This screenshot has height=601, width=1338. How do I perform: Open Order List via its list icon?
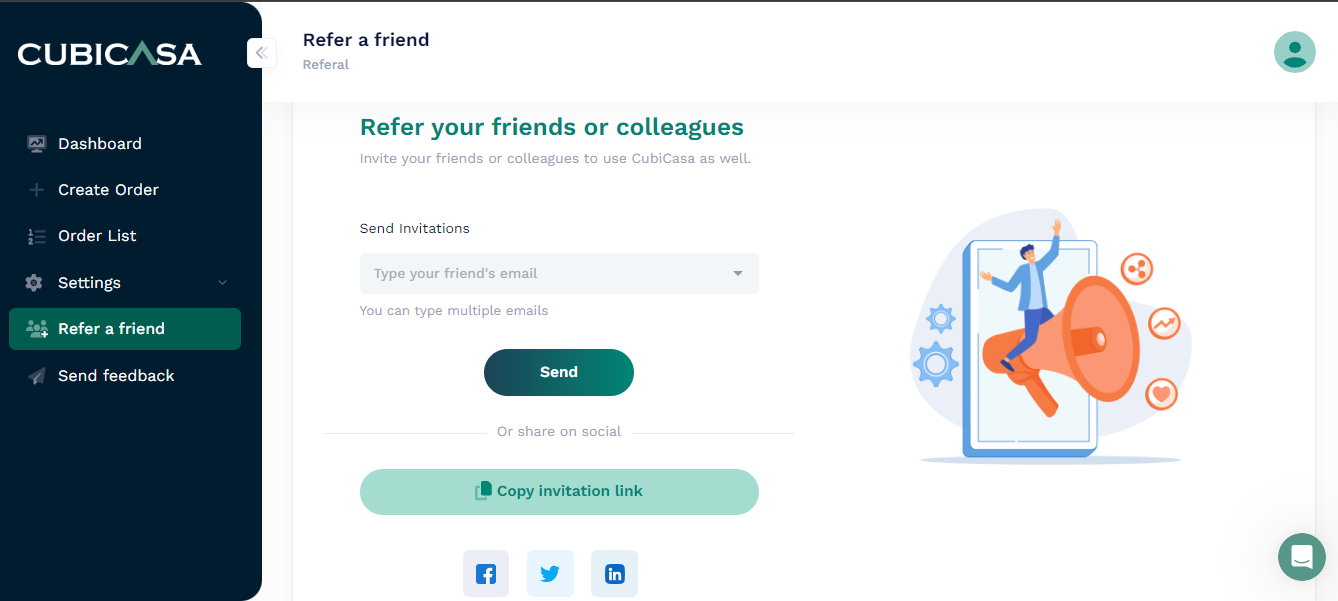point(37,235)
